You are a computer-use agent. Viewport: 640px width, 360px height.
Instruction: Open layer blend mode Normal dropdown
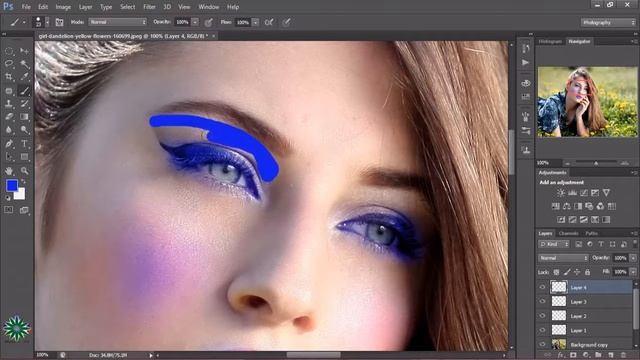(x=563, y=258)
